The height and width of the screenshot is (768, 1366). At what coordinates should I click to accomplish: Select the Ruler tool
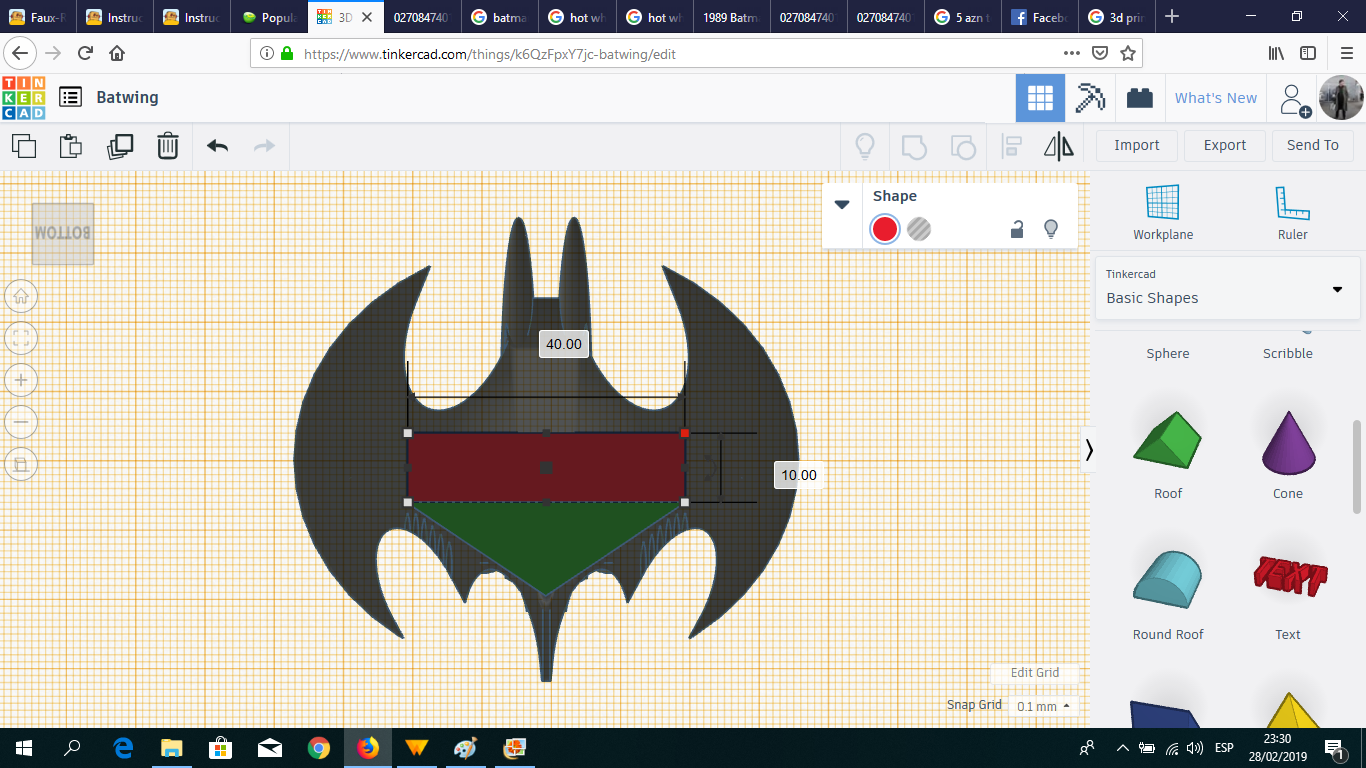(x=1292, y=213)
